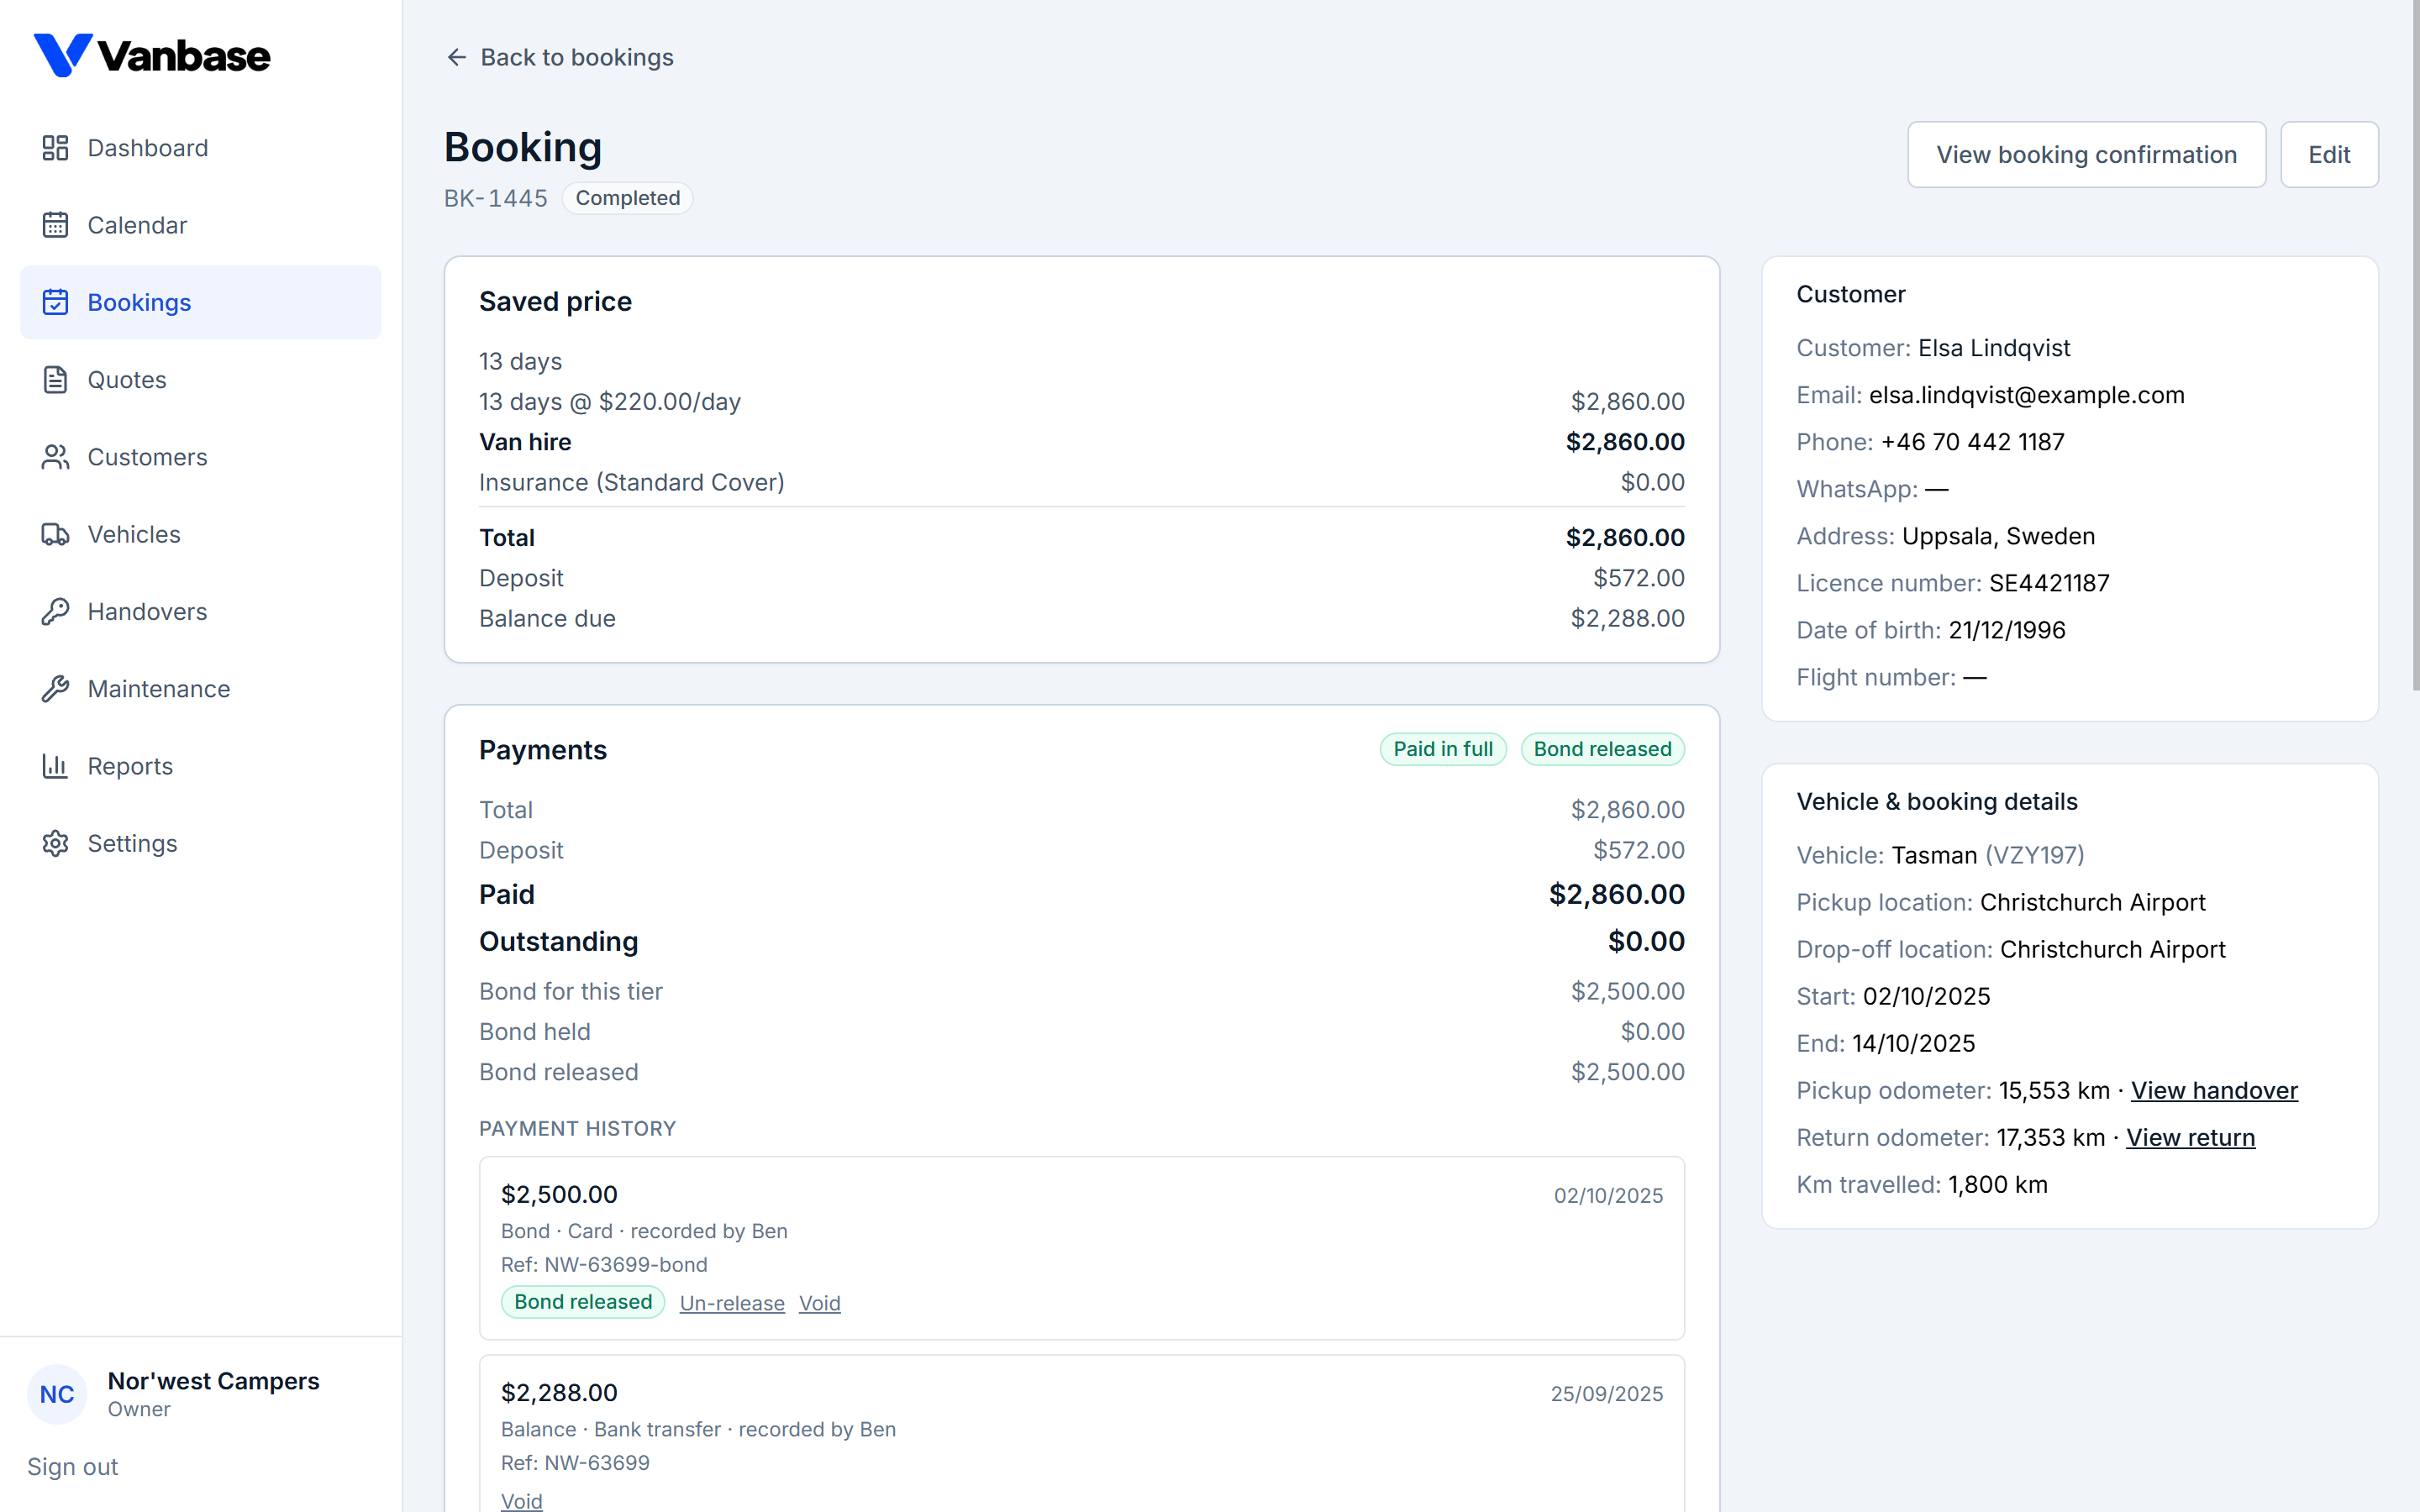Click the Vanbase logo
This screenshot has width=2420, height=1512.
point(152,55)
